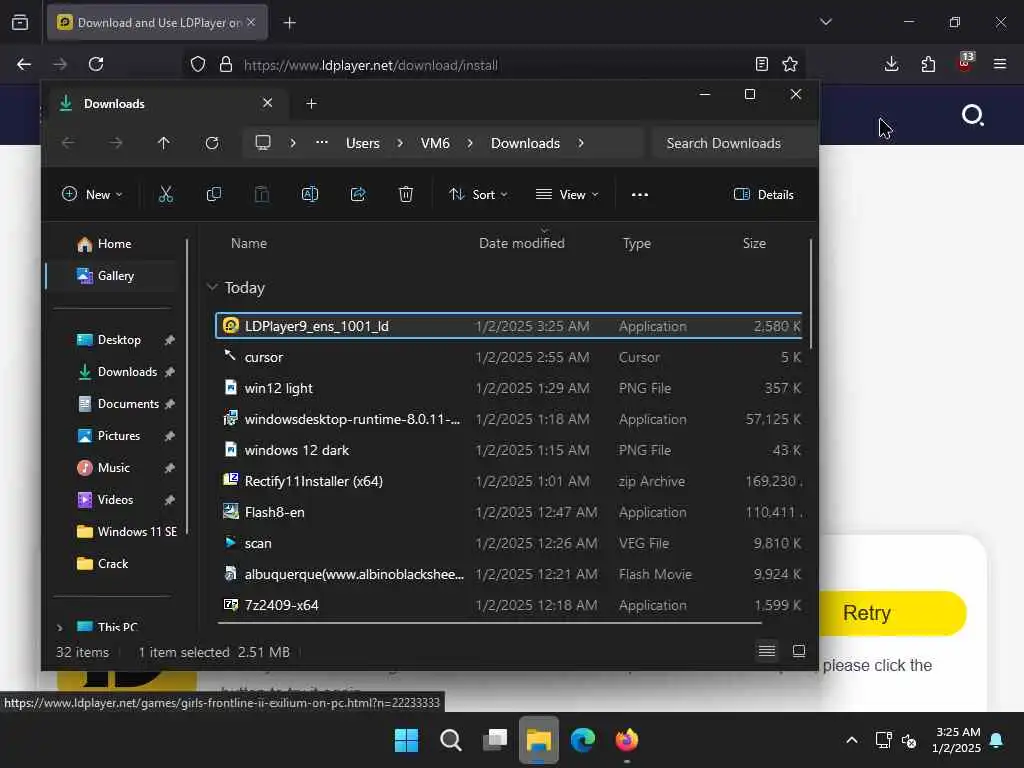The height and width of the screenshot is (768, 1024).
Task: Open the View dropdown menu
Action: pyautogui.click(x=567, y=195)
